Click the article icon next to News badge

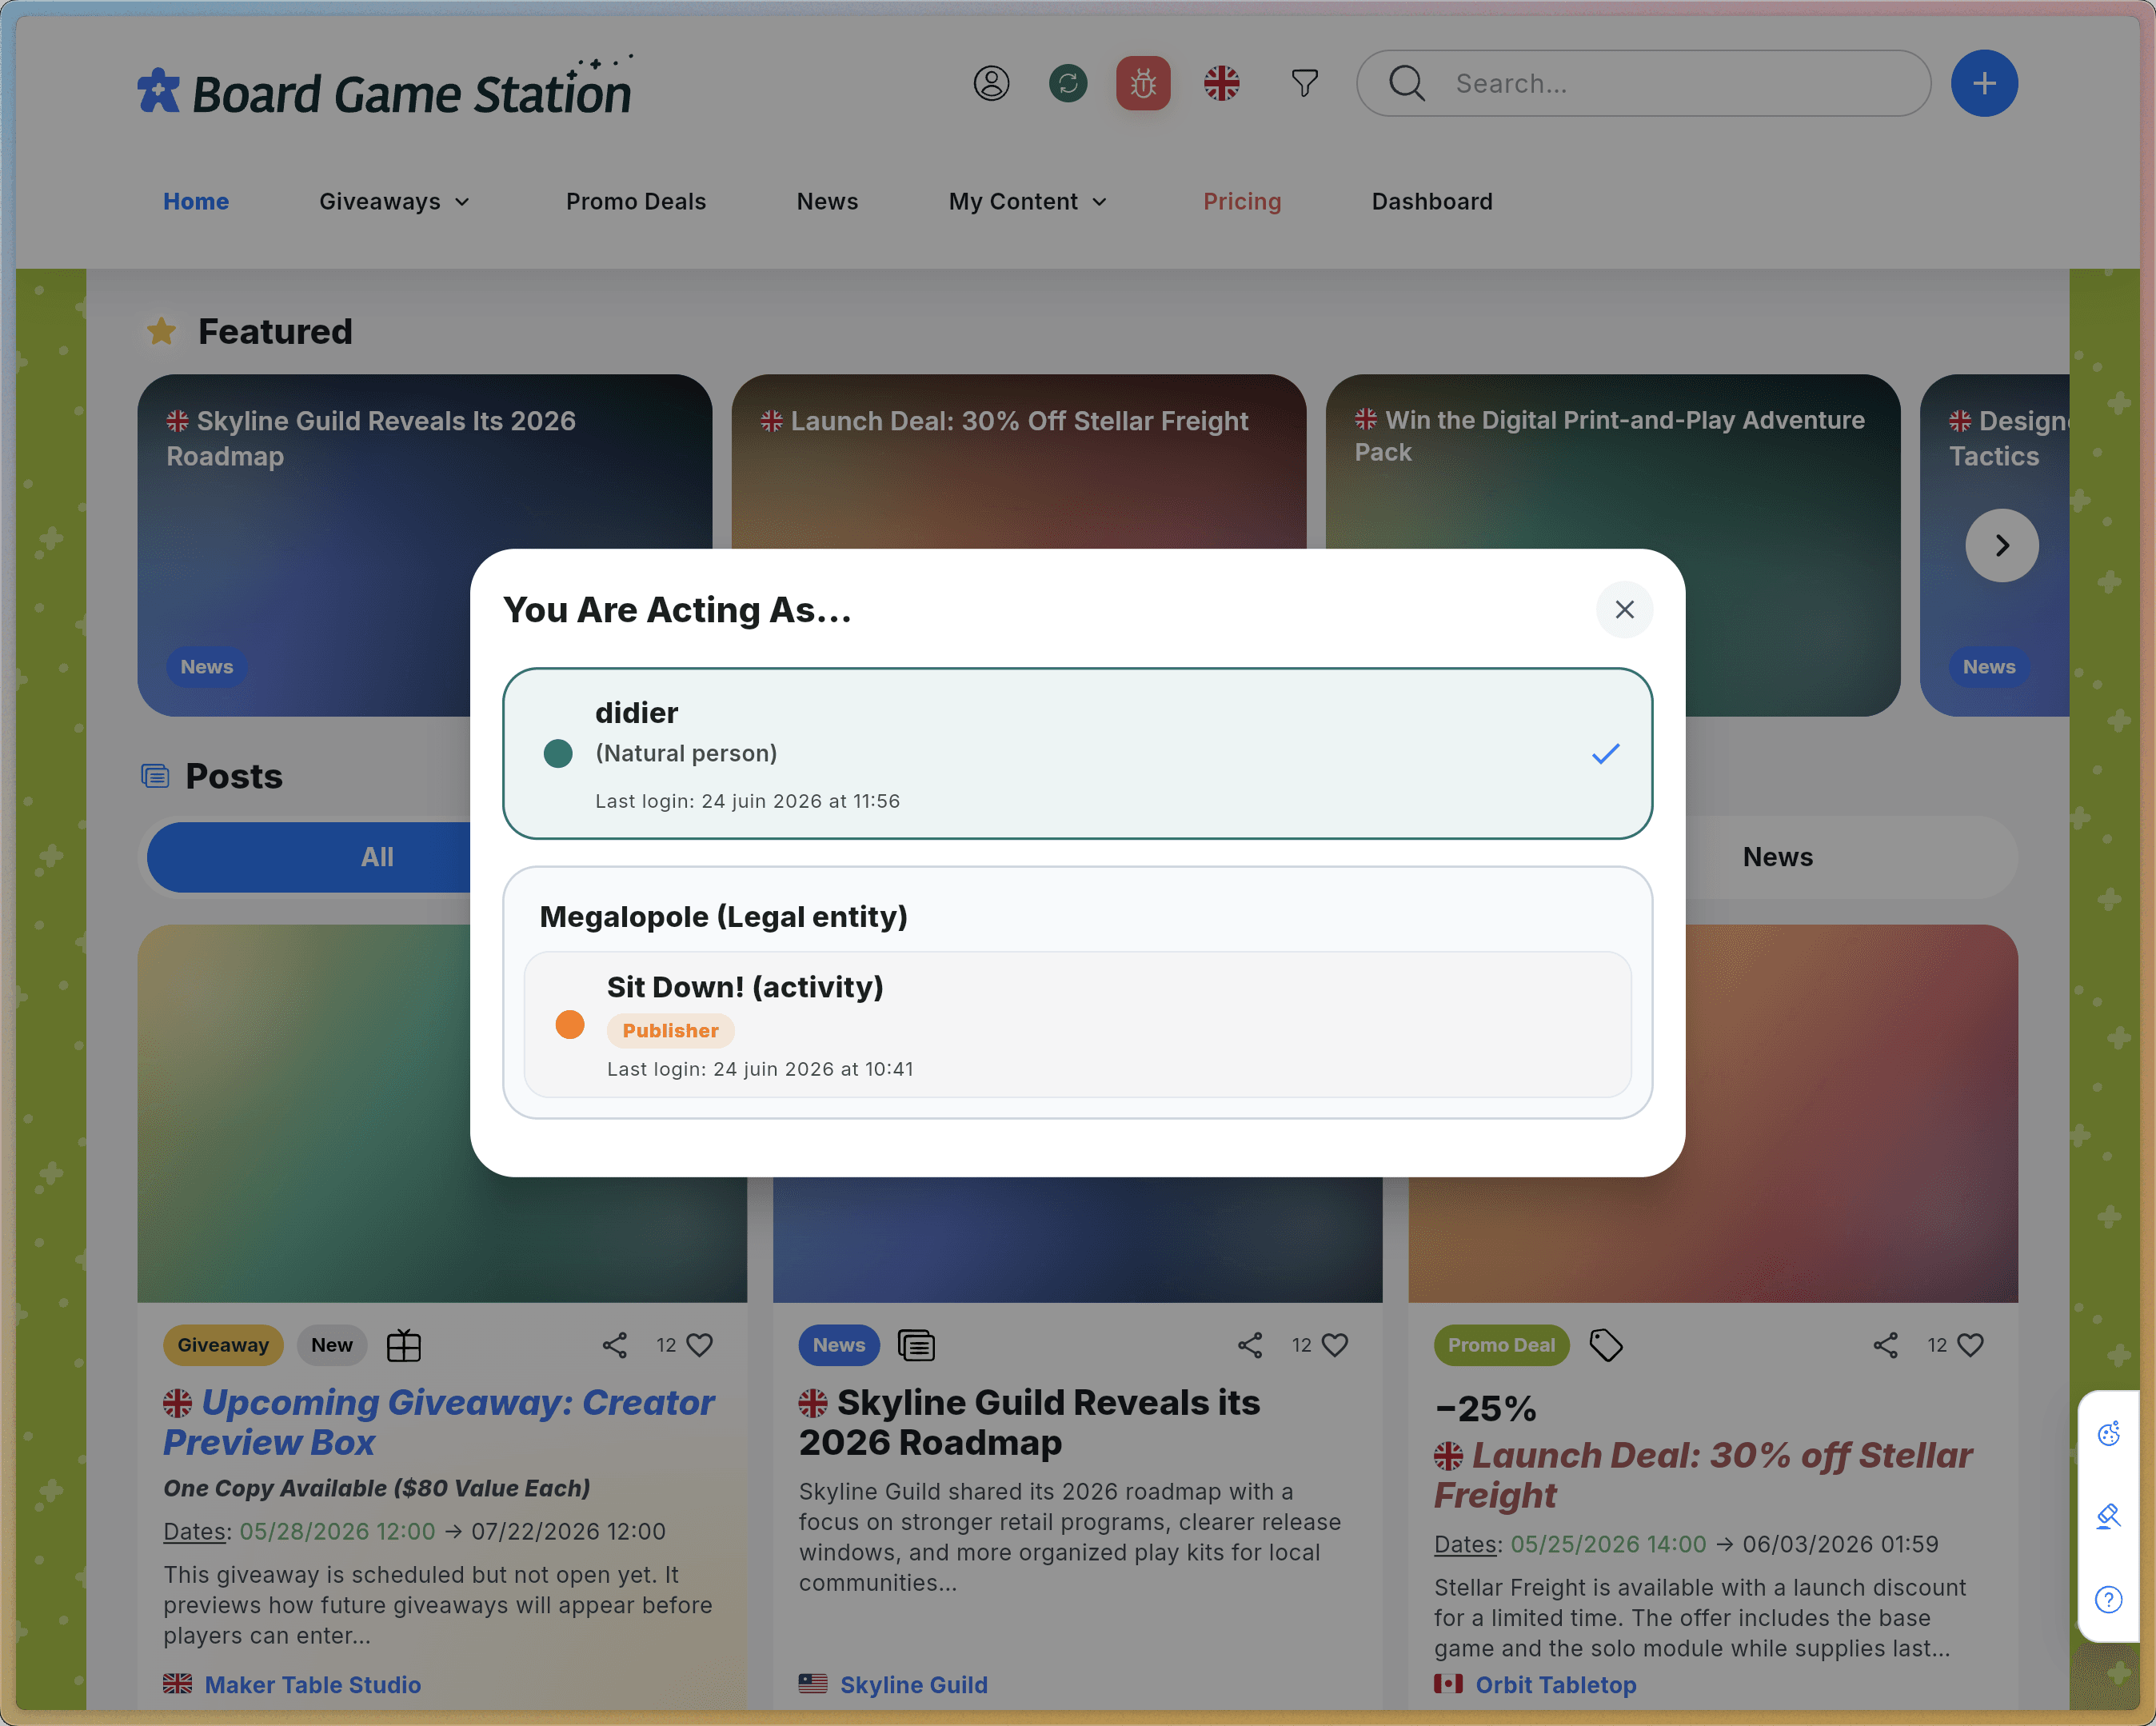click(916, 1345)
